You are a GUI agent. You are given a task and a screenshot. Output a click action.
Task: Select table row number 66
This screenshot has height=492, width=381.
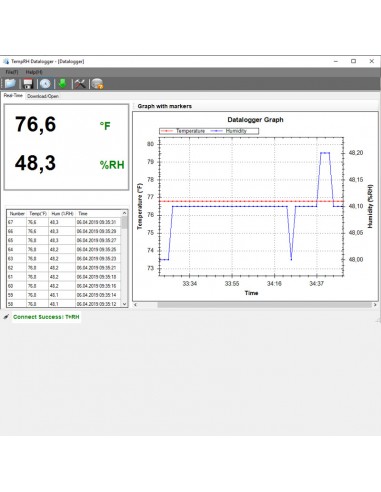pos(64,231)
